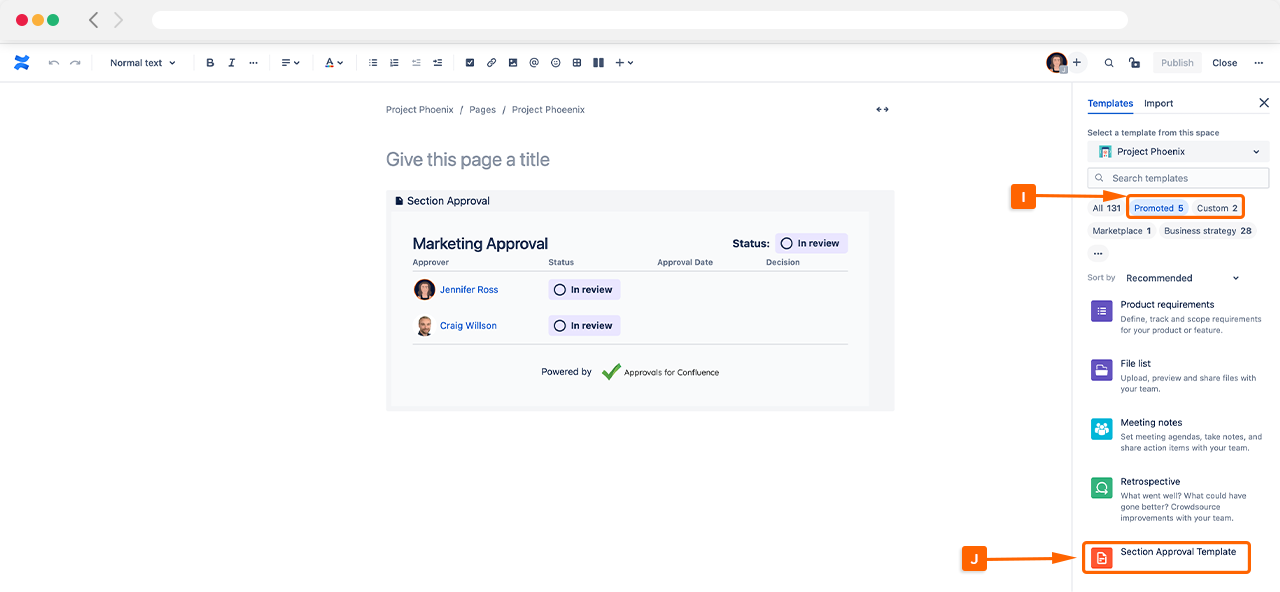This screenshot has height=592, width=1280.
Task: Insert an emoji from the toolbar
Action: pos(555,63)
